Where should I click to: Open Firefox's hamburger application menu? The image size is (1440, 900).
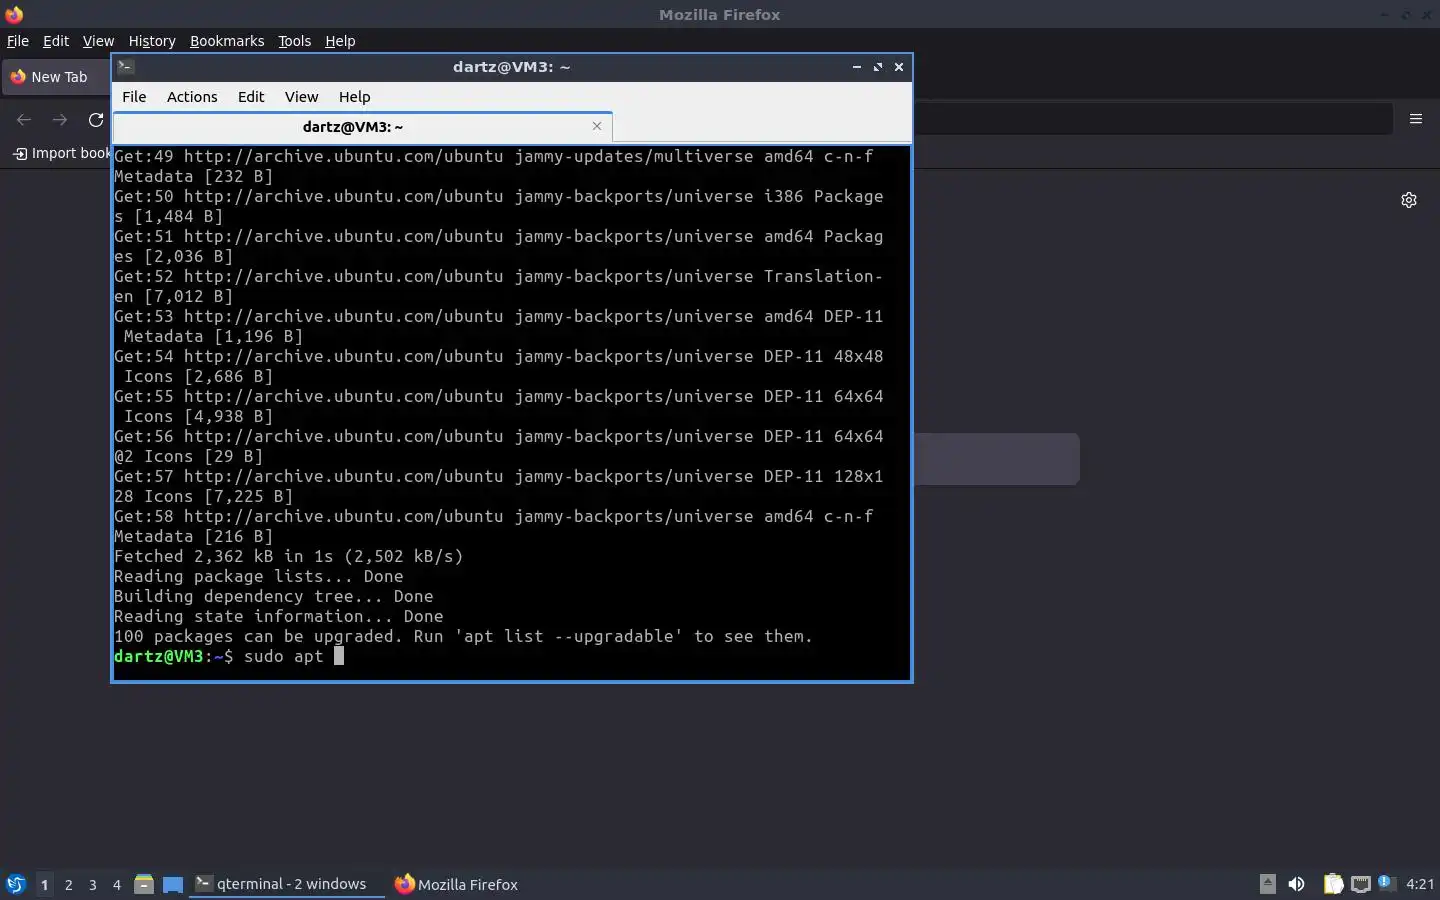click(x=1416, y=119)
